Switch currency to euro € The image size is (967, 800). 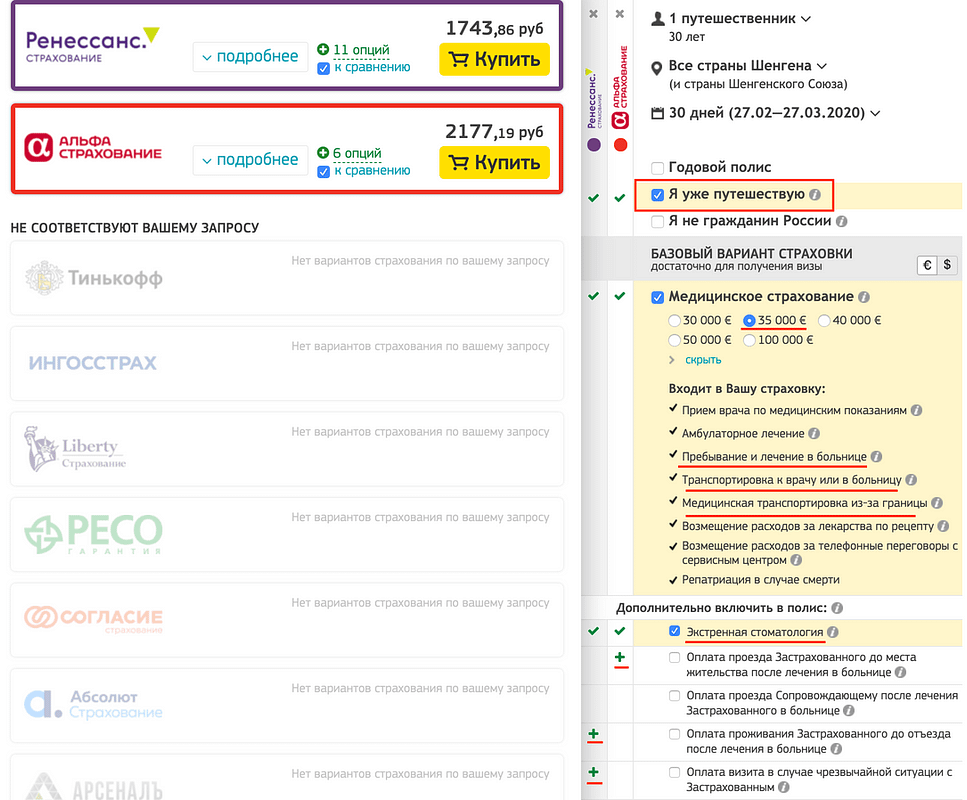927,265
